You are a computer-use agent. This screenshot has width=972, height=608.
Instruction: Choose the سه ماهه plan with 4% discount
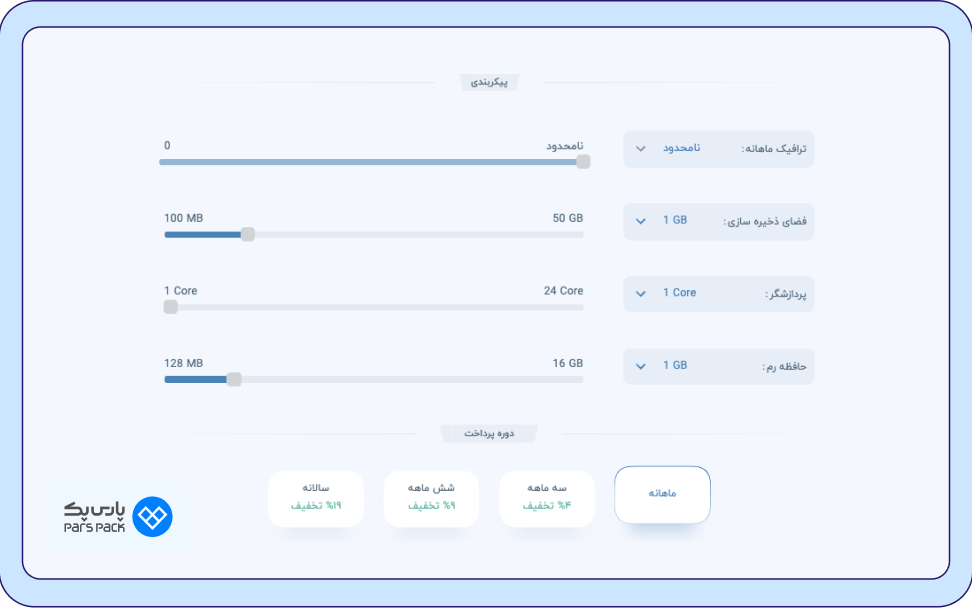(x=547, y=498)
